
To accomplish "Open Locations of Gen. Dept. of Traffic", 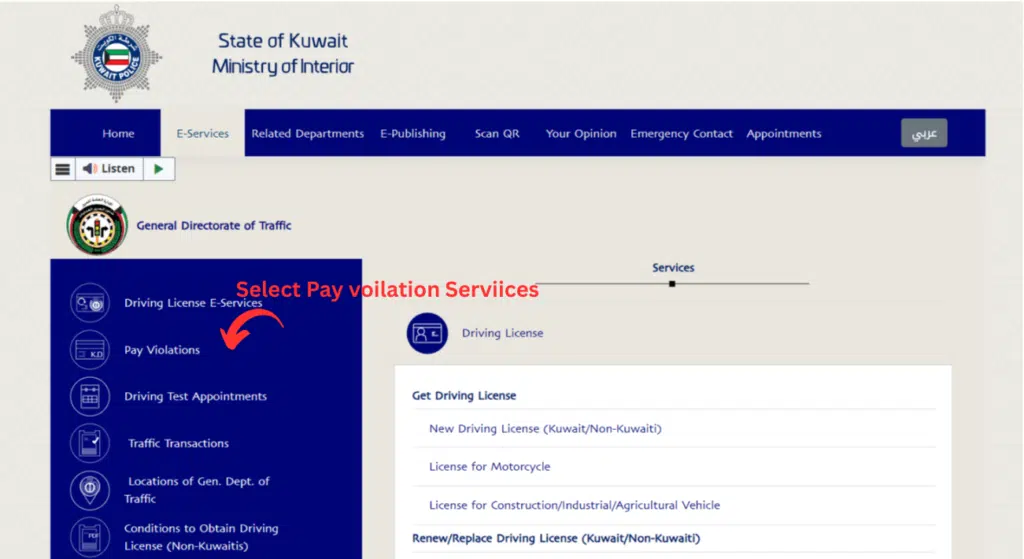I will [197, 490].
